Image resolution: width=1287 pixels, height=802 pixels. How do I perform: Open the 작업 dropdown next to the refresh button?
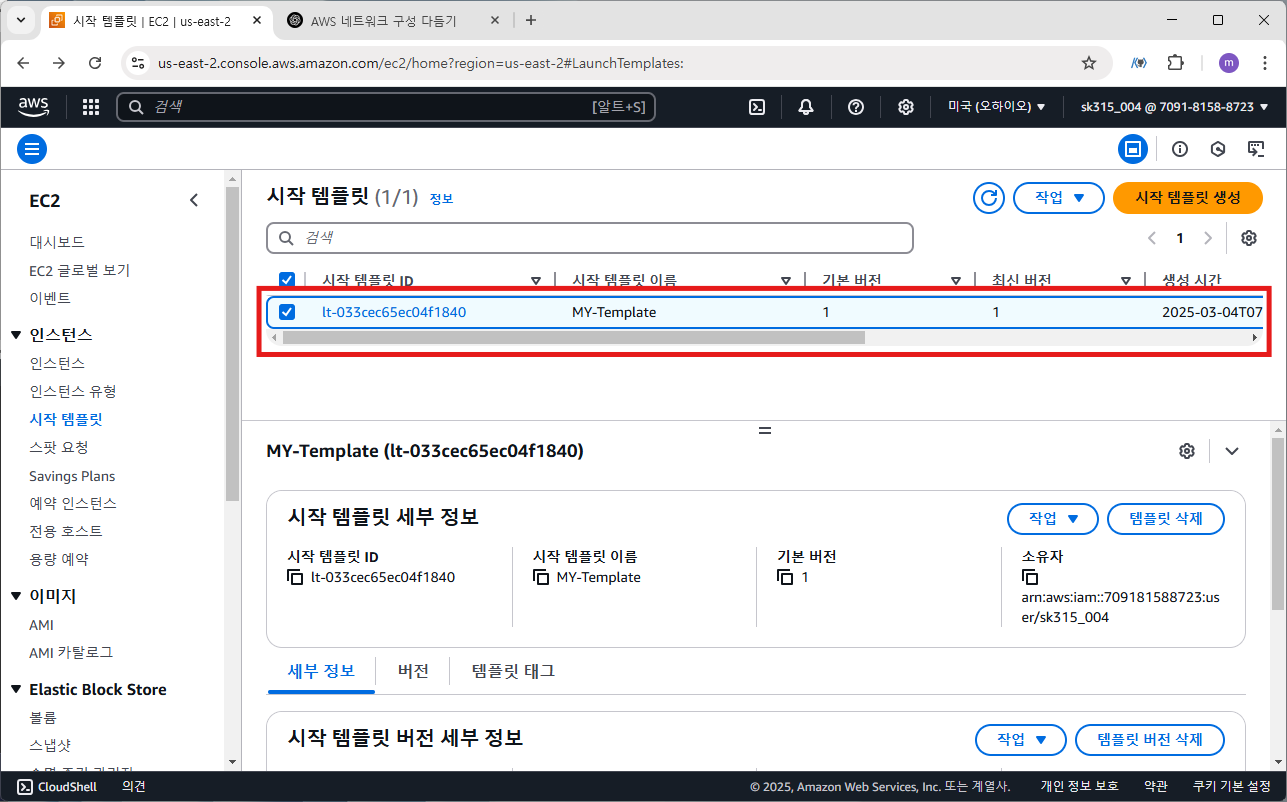(1058, 198)
